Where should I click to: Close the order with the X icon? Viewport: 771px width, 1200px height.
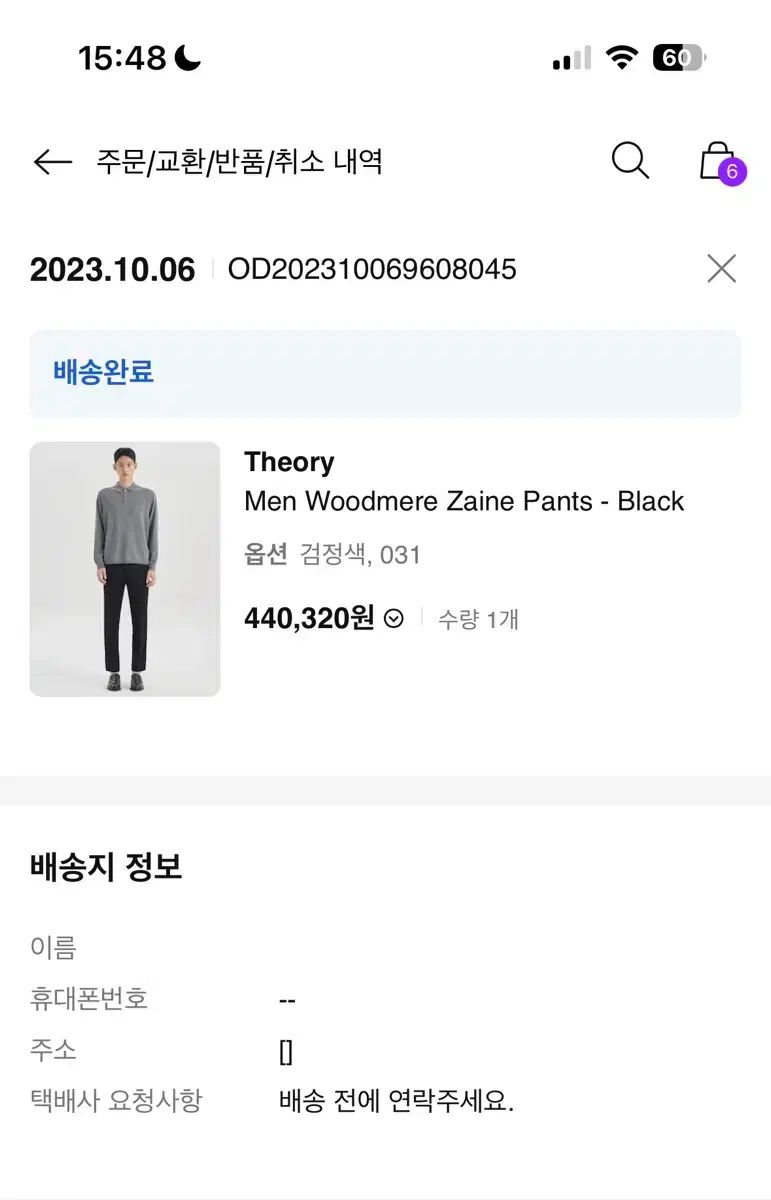[721, 269]
